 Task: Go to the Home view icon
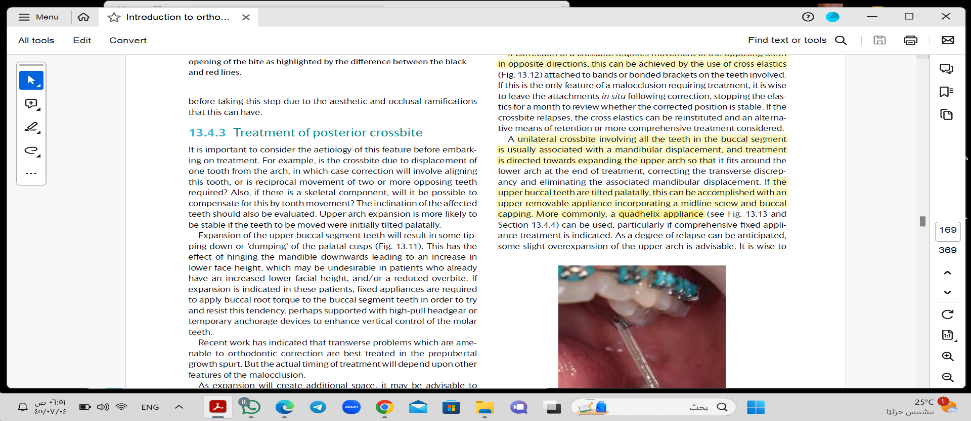84,17
